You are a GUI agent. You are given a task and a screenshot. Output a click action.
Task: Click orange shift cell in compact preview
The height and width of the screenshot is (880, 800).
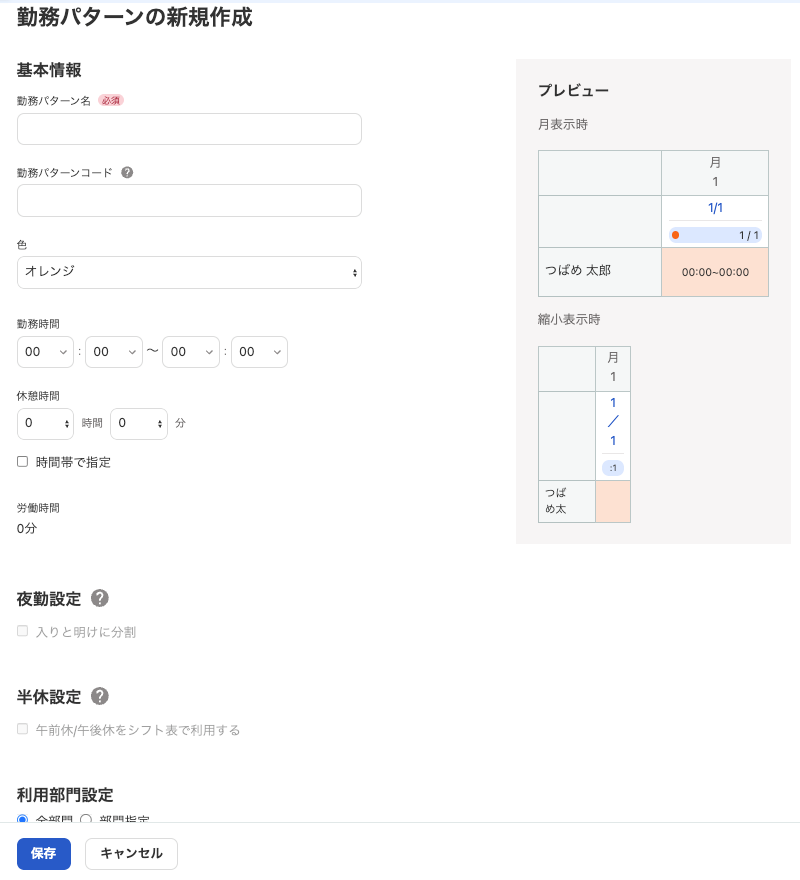pyautogui.click(x=613, y=502)
